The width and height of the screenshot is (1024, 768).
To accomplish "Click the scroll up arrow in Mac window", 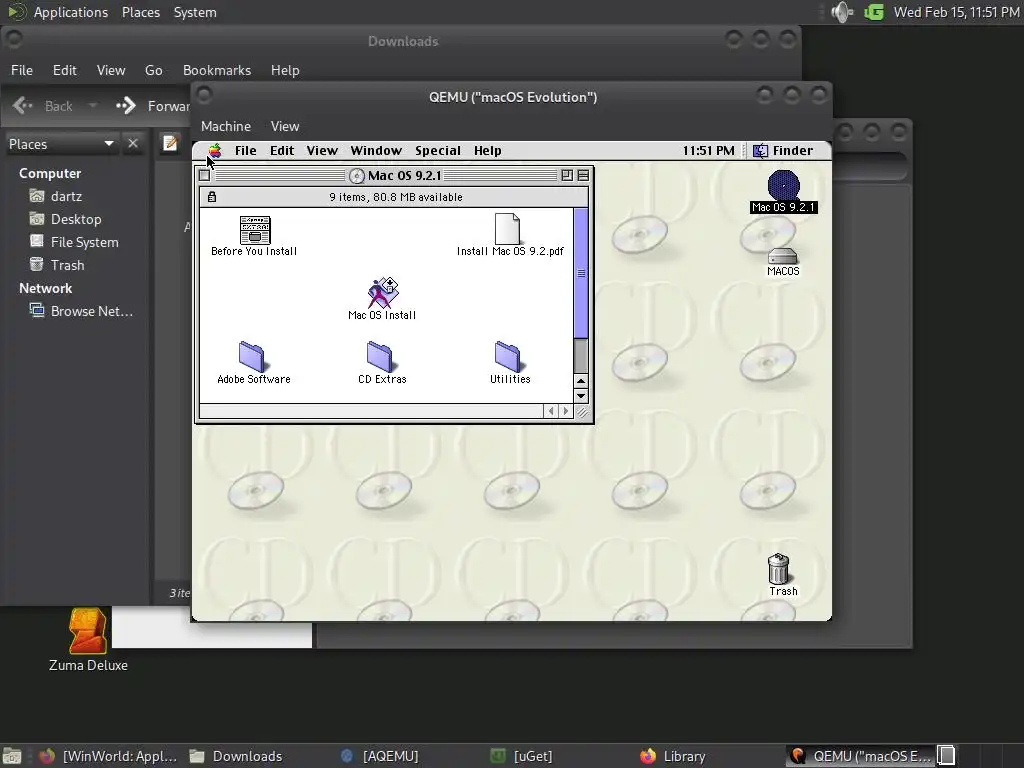I will pos(581,381).
